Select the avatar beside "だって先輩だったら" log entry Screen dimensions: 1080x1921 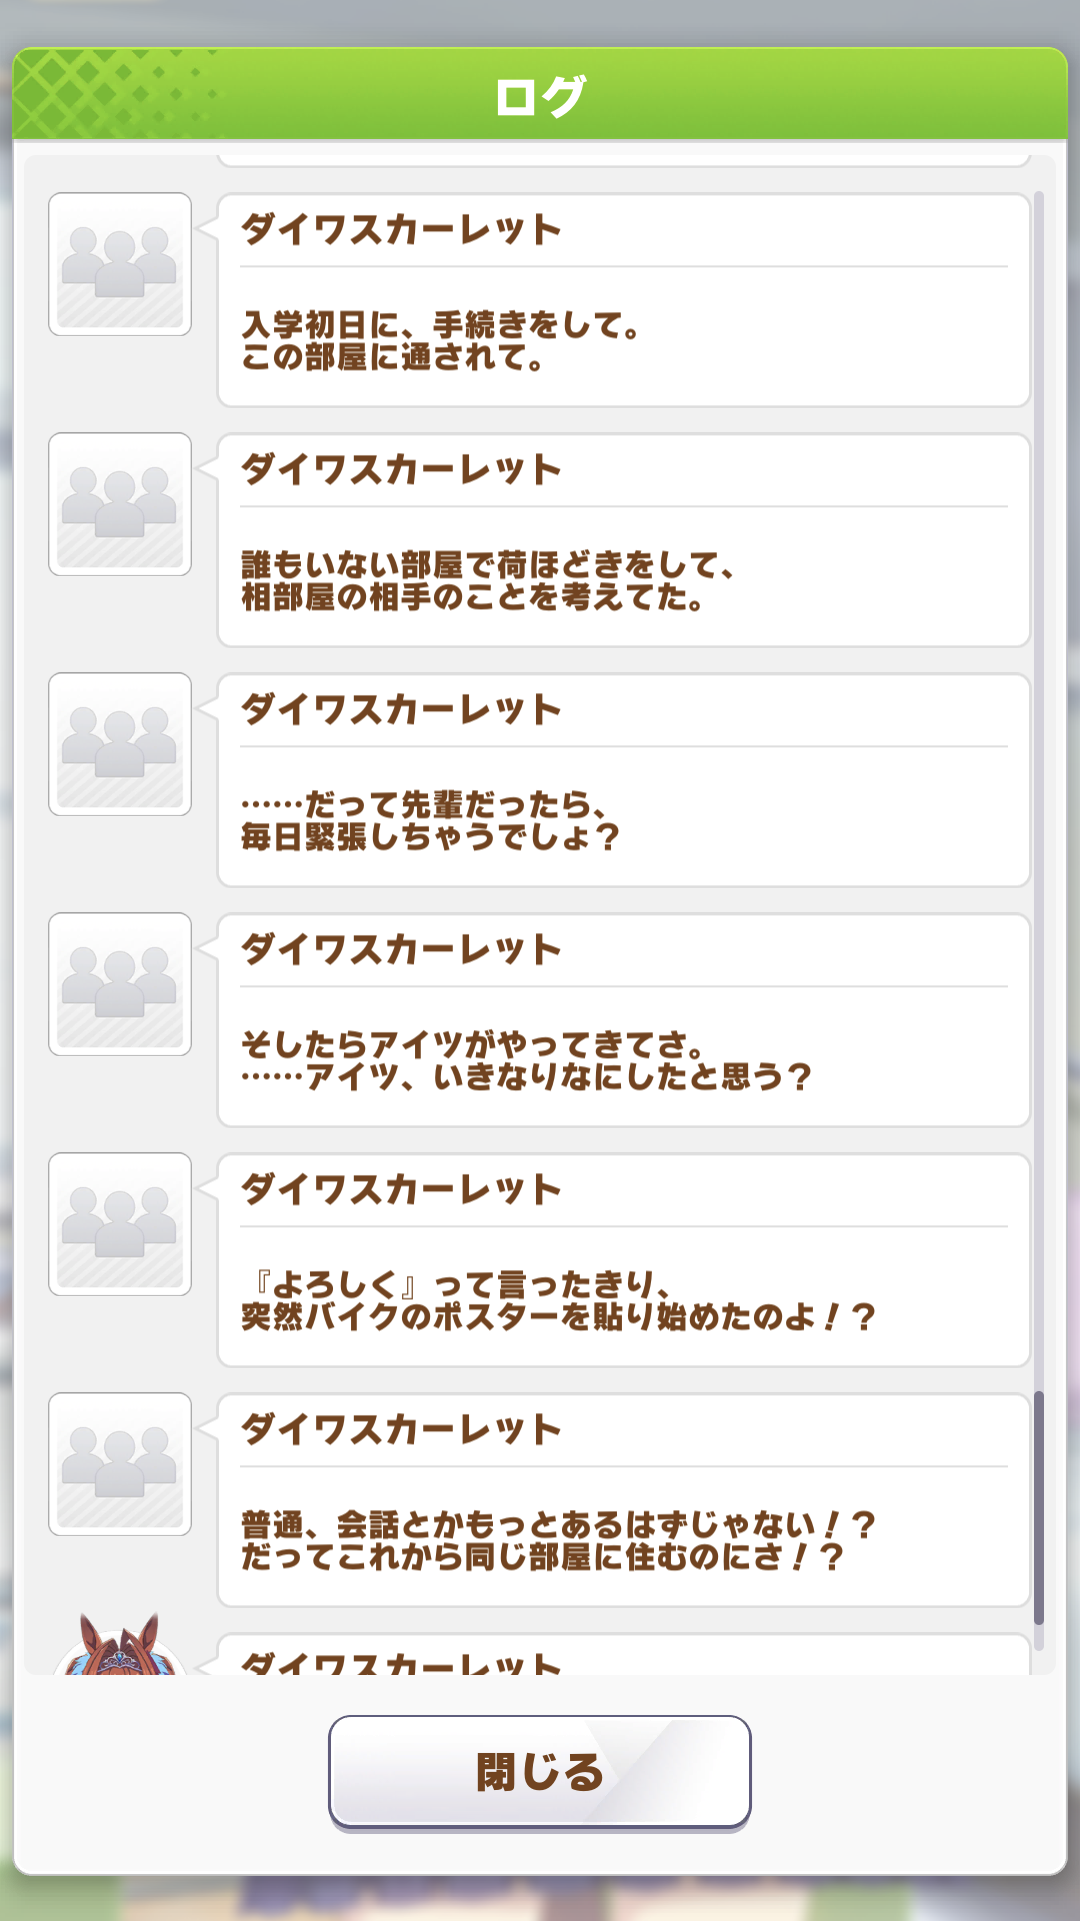point(120,744)
